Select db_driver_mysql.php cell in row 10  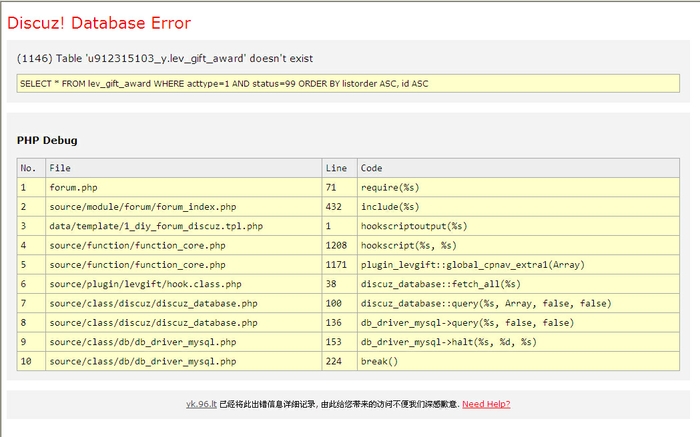click(x=183, y=361)
